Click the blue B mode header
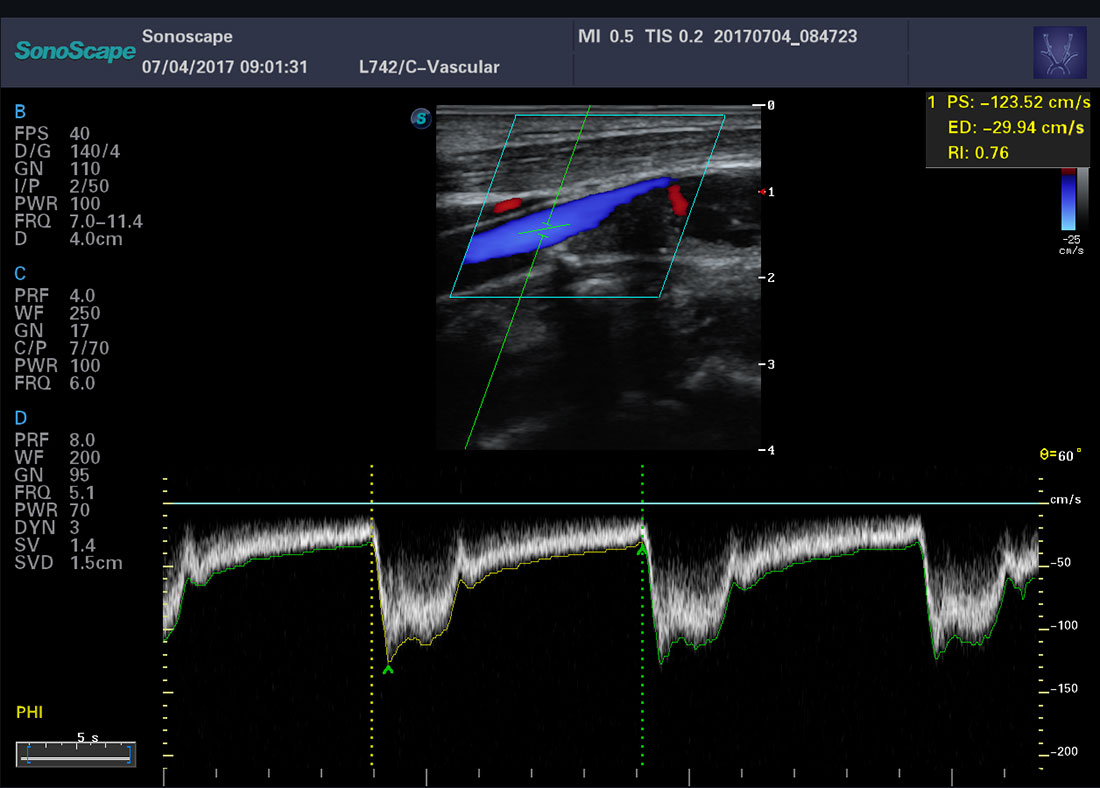 (20, 112)
